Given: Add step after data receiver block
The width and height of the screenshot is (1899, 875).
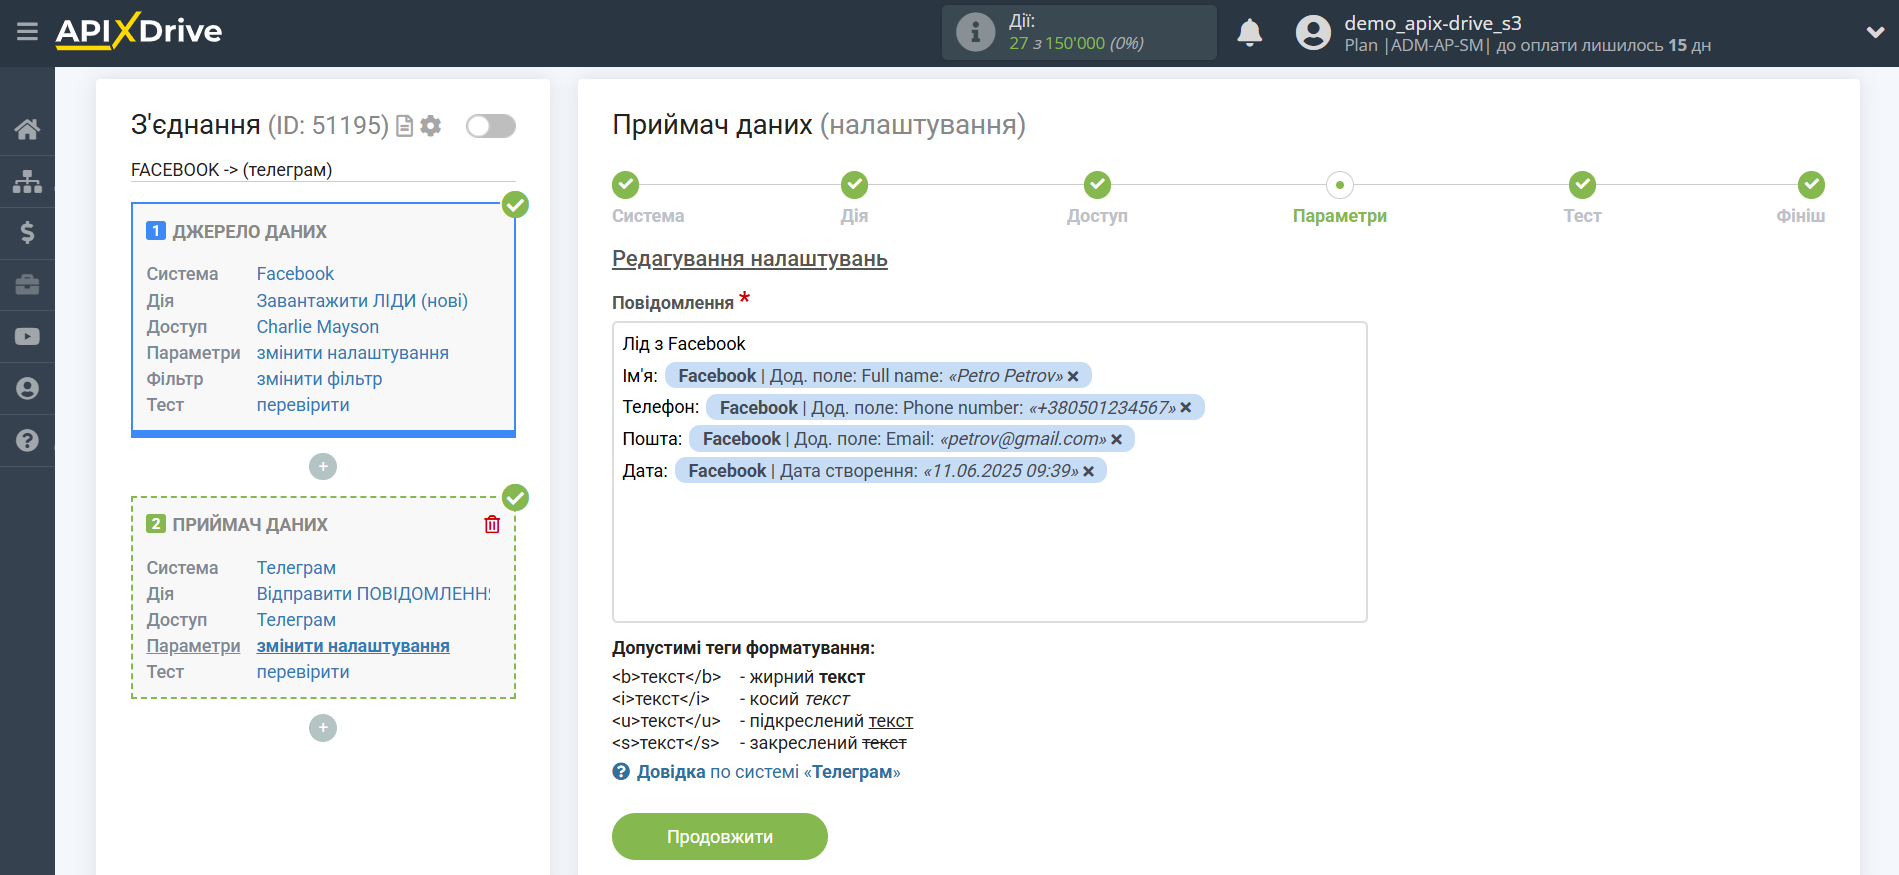Looking at the screenshot, I should (x=323, y=728).
